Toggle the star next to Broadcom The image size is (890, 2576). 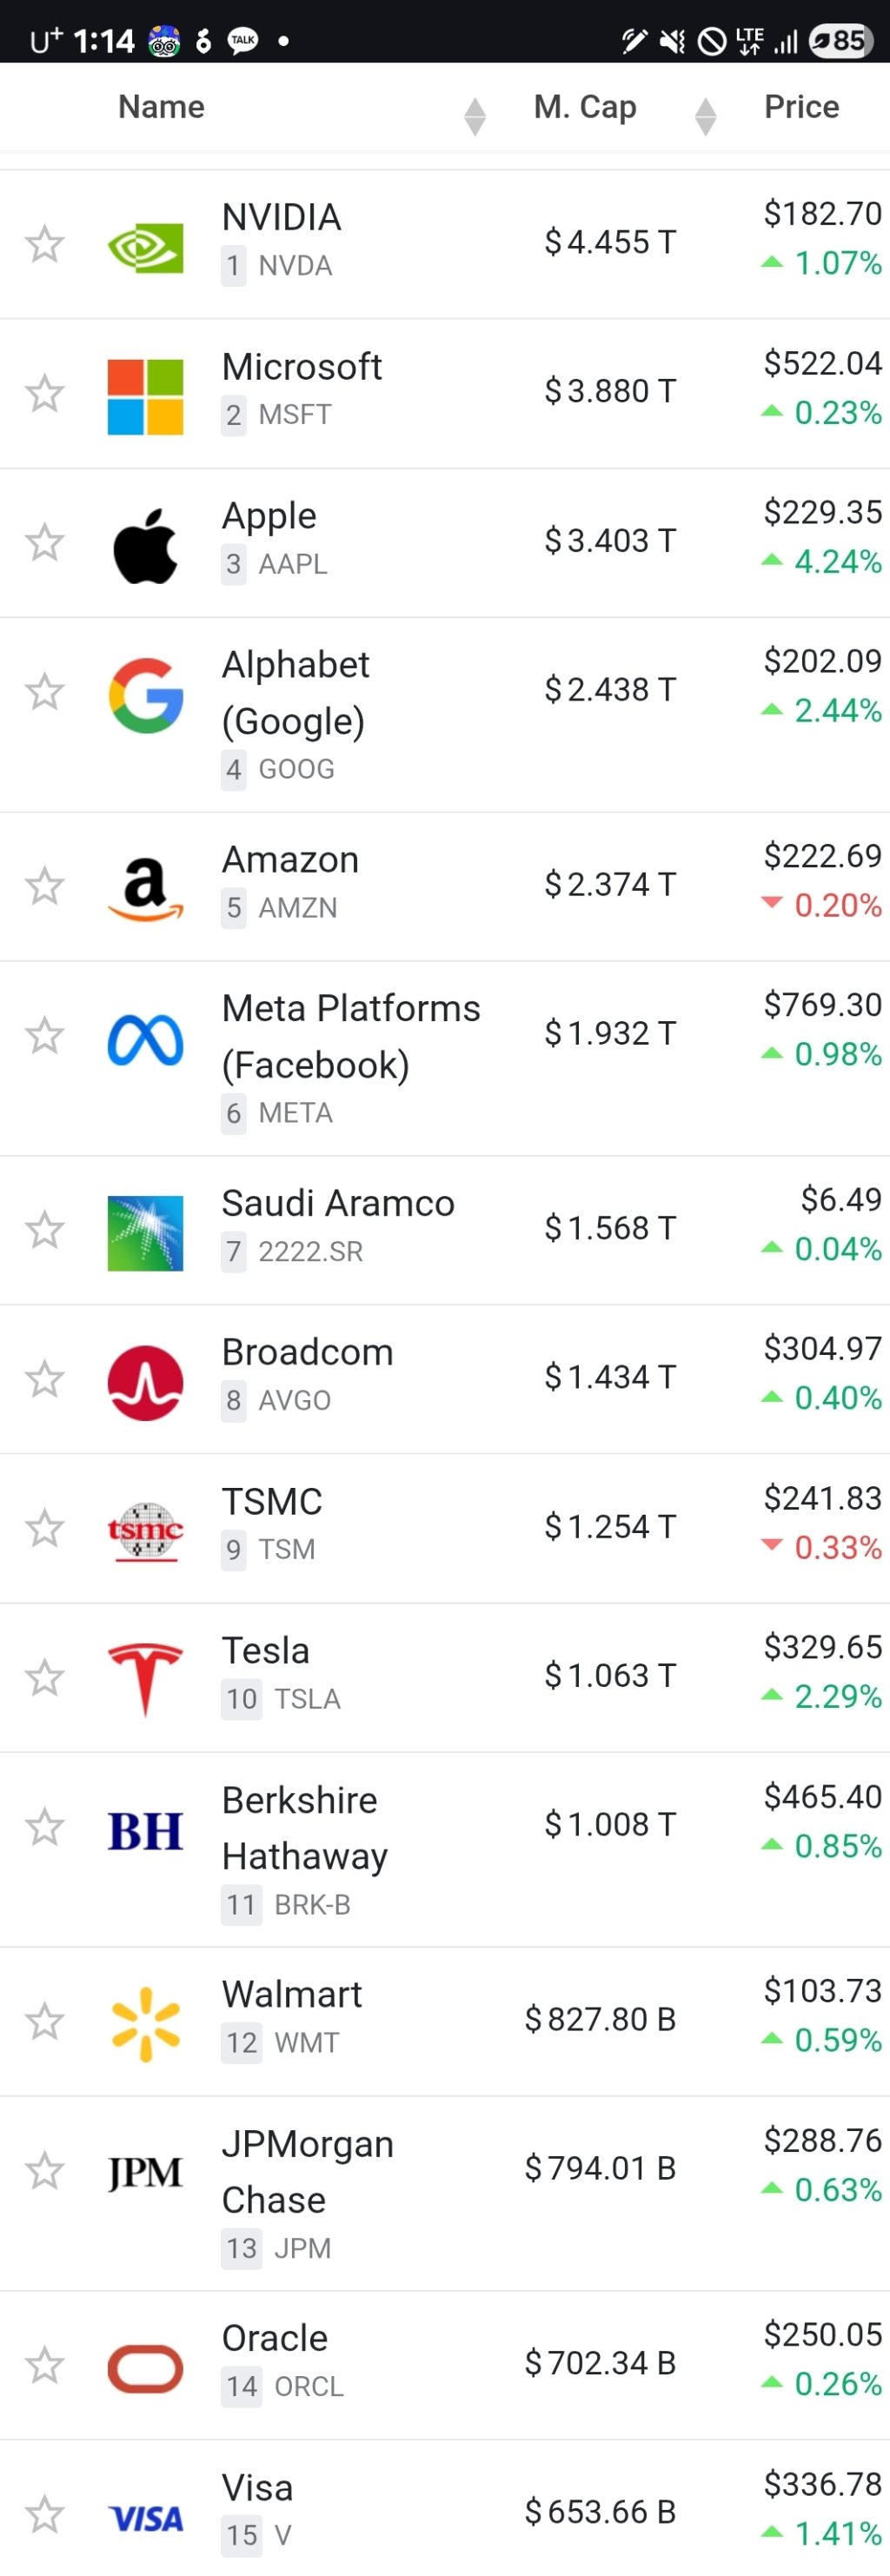pyautogui.click(x=45, y=1380)
